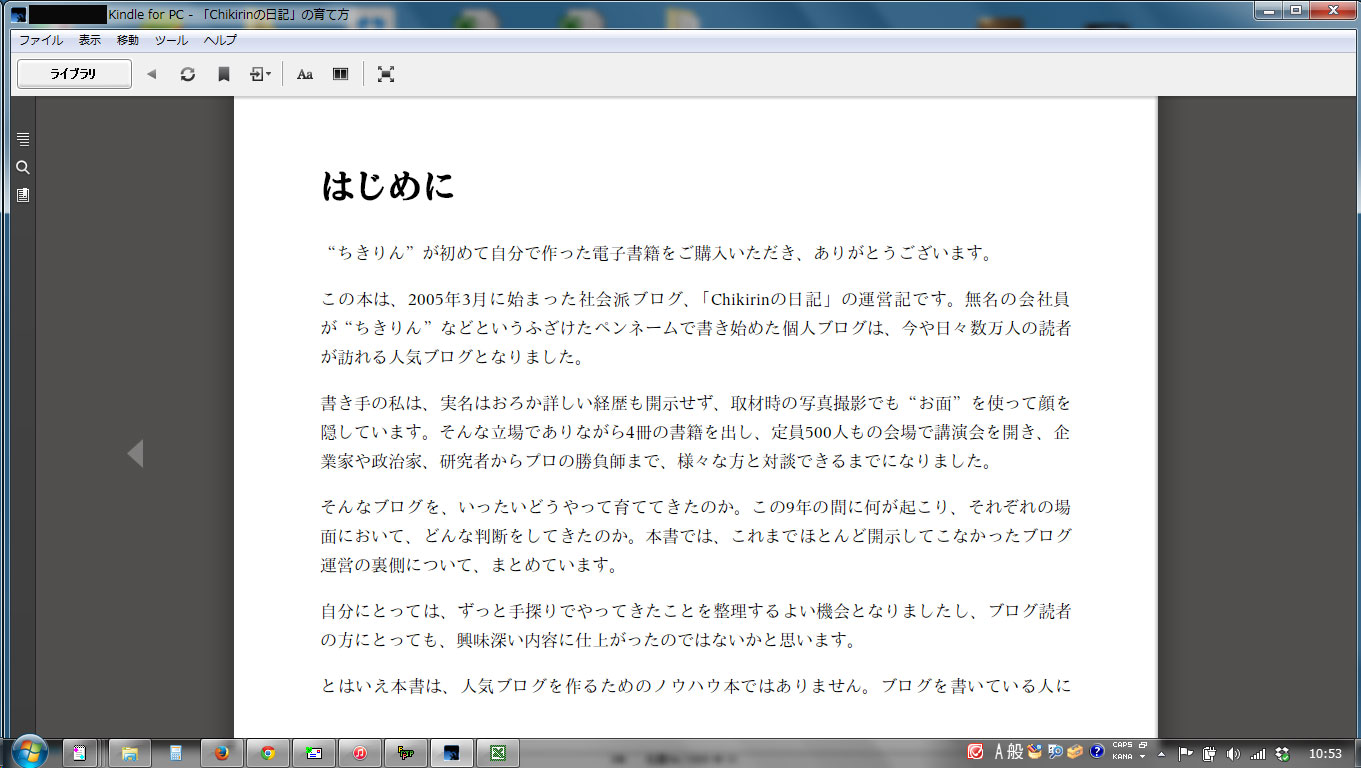
Task: Show table of contents sidebar icon
Action: click(x=23, y=139)
